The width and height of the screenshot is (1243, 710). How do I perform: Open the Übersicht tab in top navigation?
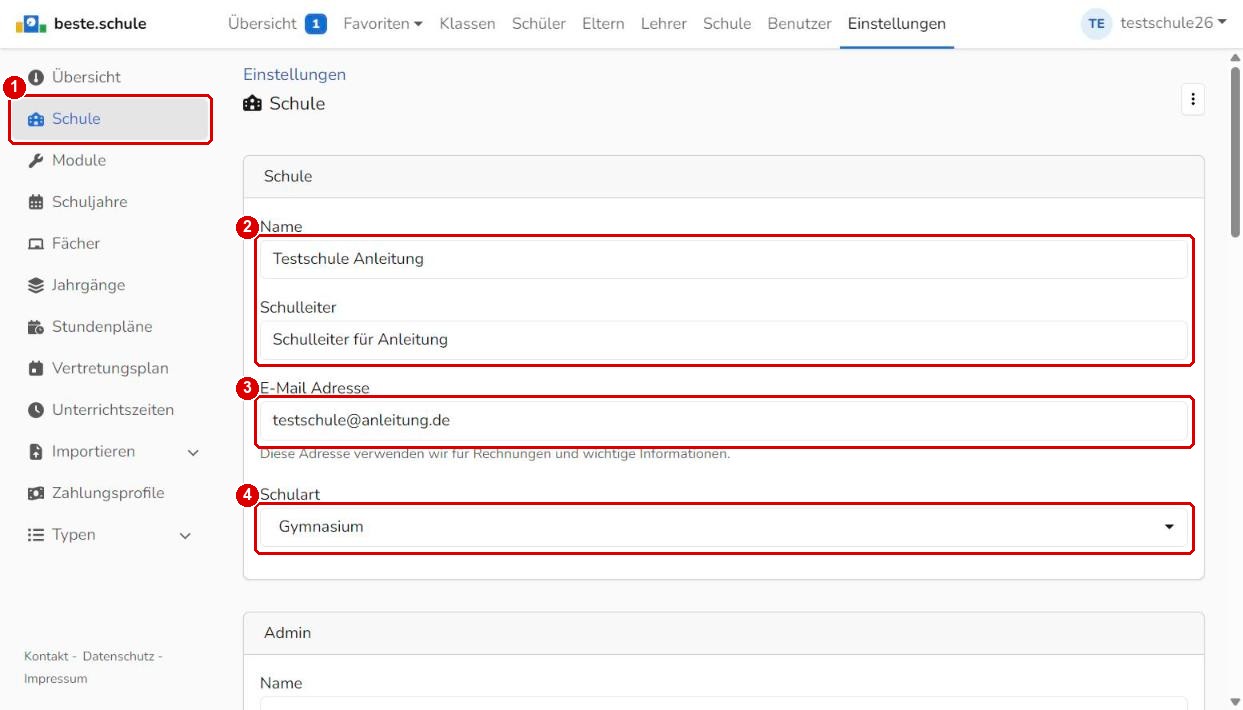[x=263, y=24]
